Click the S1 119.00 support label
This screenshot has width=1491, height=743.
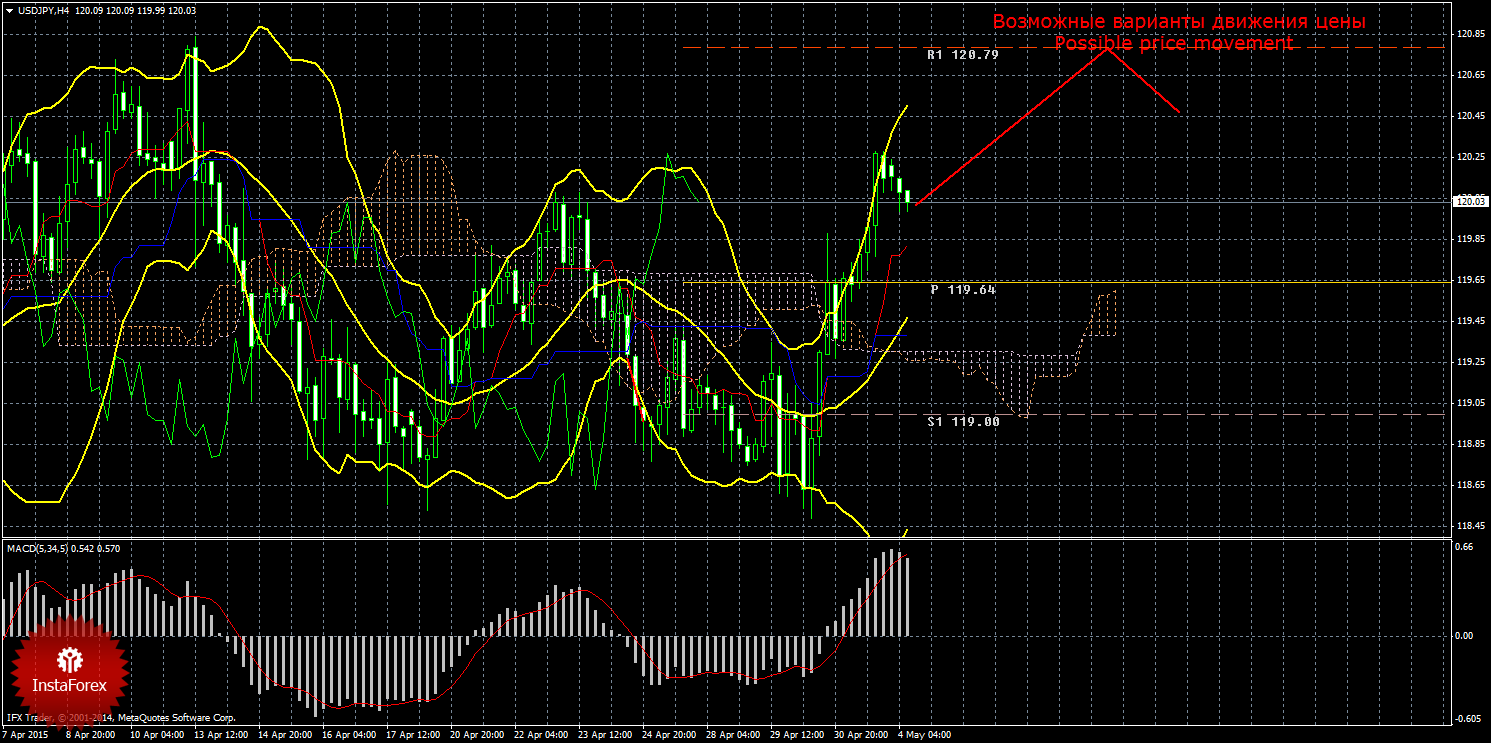click(x=963, y=422)
